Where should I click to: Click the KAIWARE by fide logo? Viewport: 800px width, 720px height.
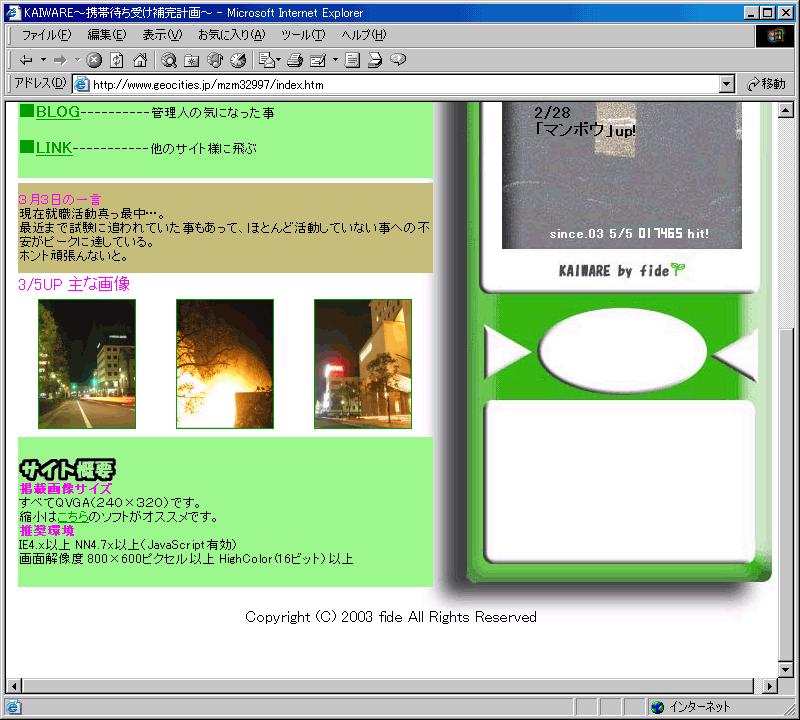coord(621,270)
